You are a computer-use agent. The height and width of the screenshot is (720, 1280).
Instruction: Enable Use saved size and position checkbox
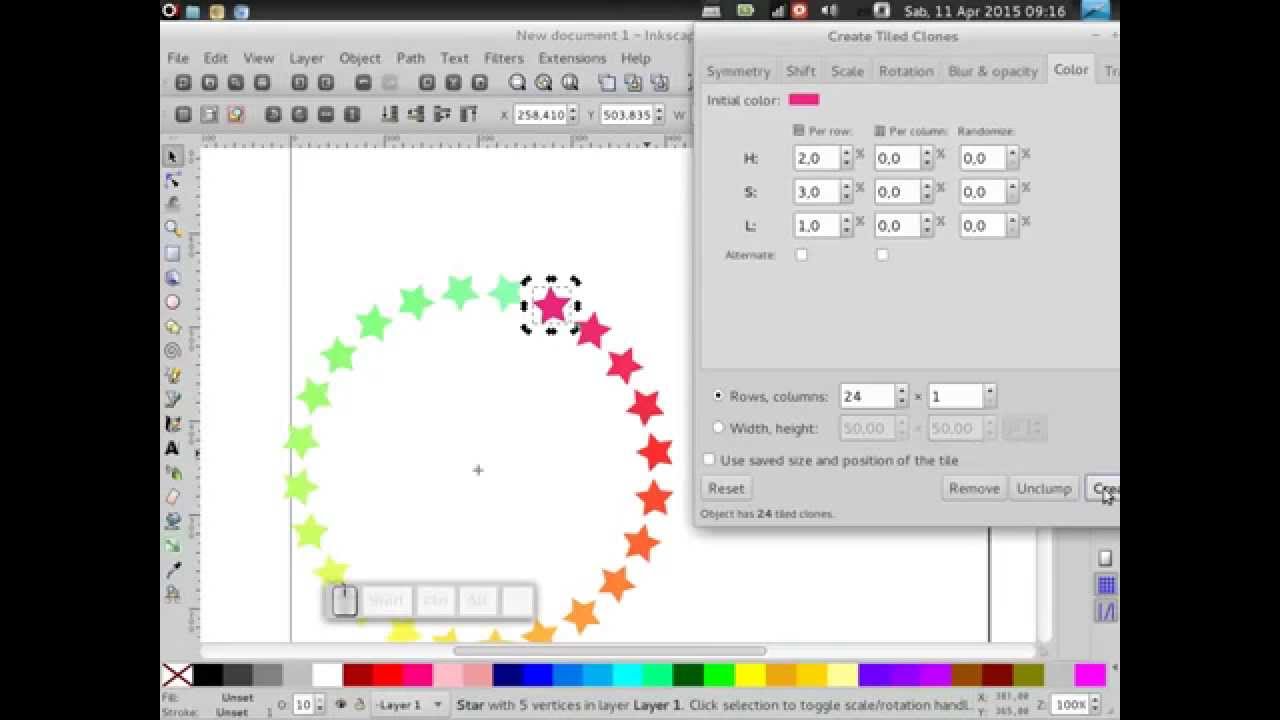click(709, 460)
